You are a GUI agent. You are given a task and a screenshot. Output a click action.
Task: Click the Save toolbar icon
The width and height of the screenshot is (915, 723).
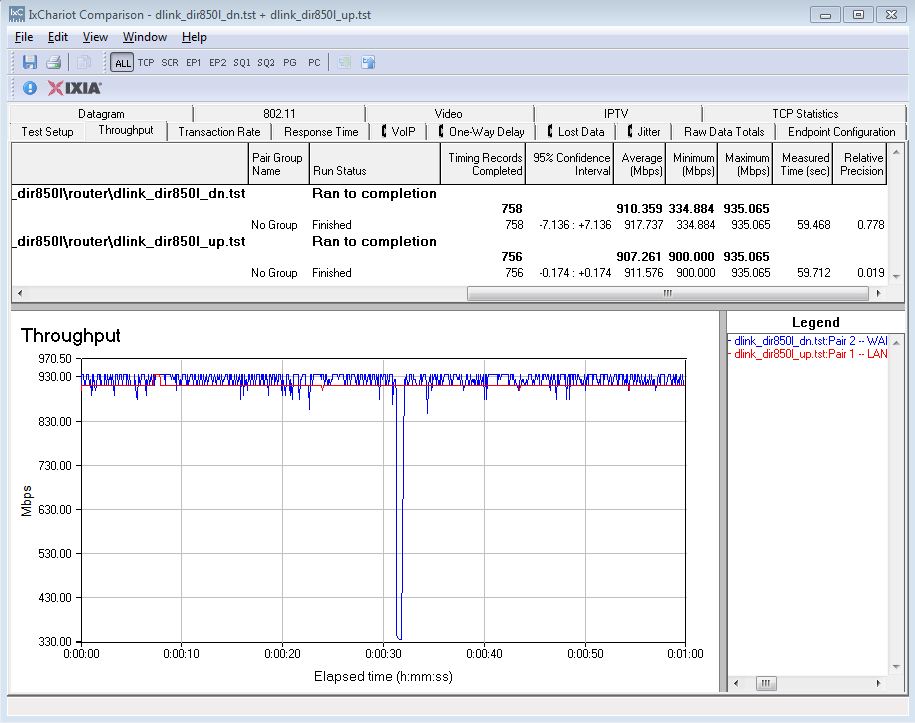coord(30,62)
